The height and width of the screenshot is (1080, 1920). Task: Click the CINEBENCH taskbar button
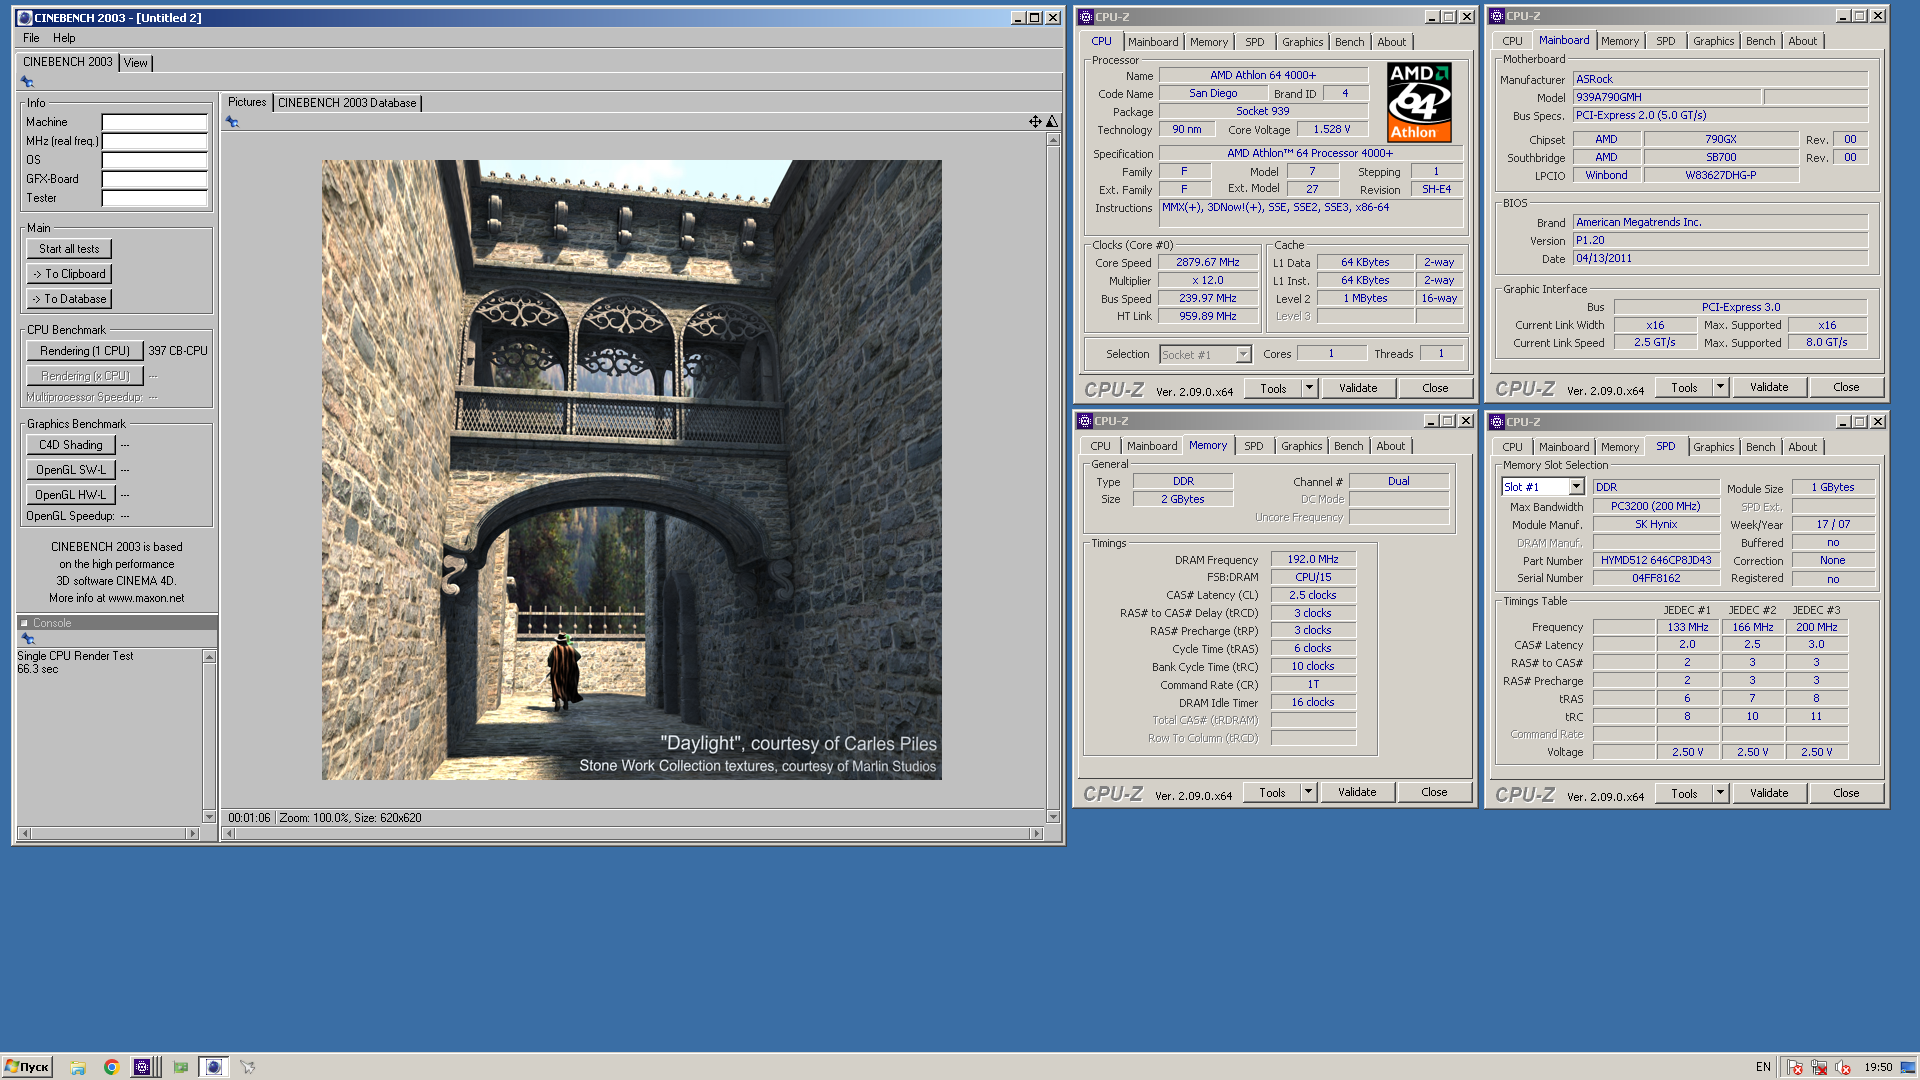(x=213, y=1067)
